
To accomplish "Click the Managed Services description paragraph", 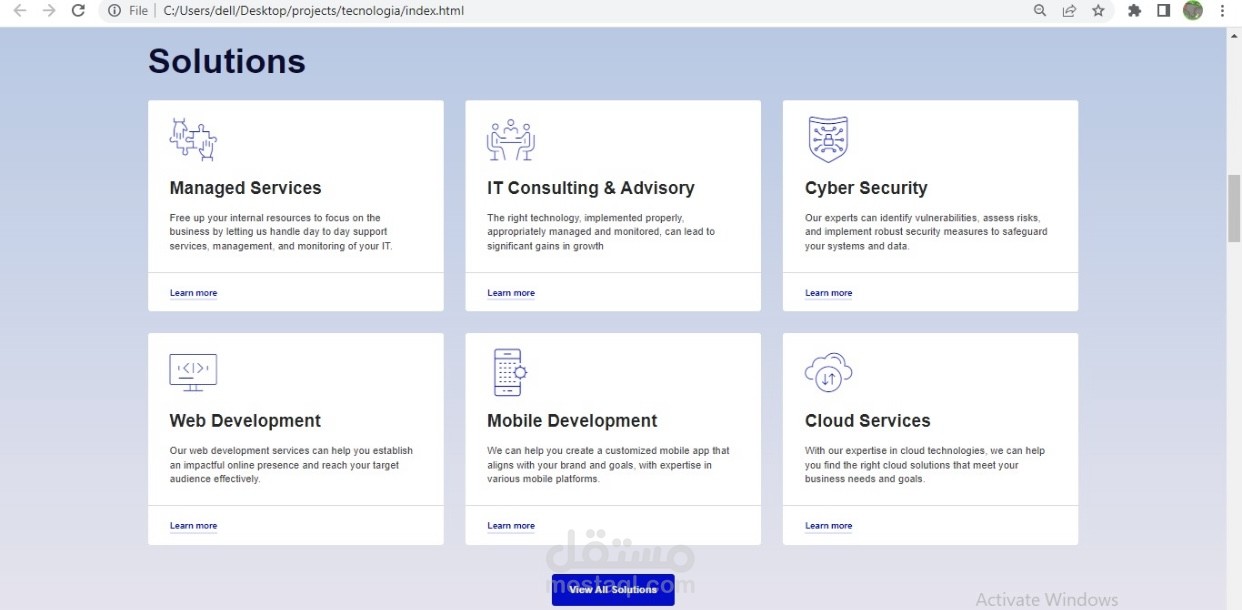I will (x=281, y=232).
